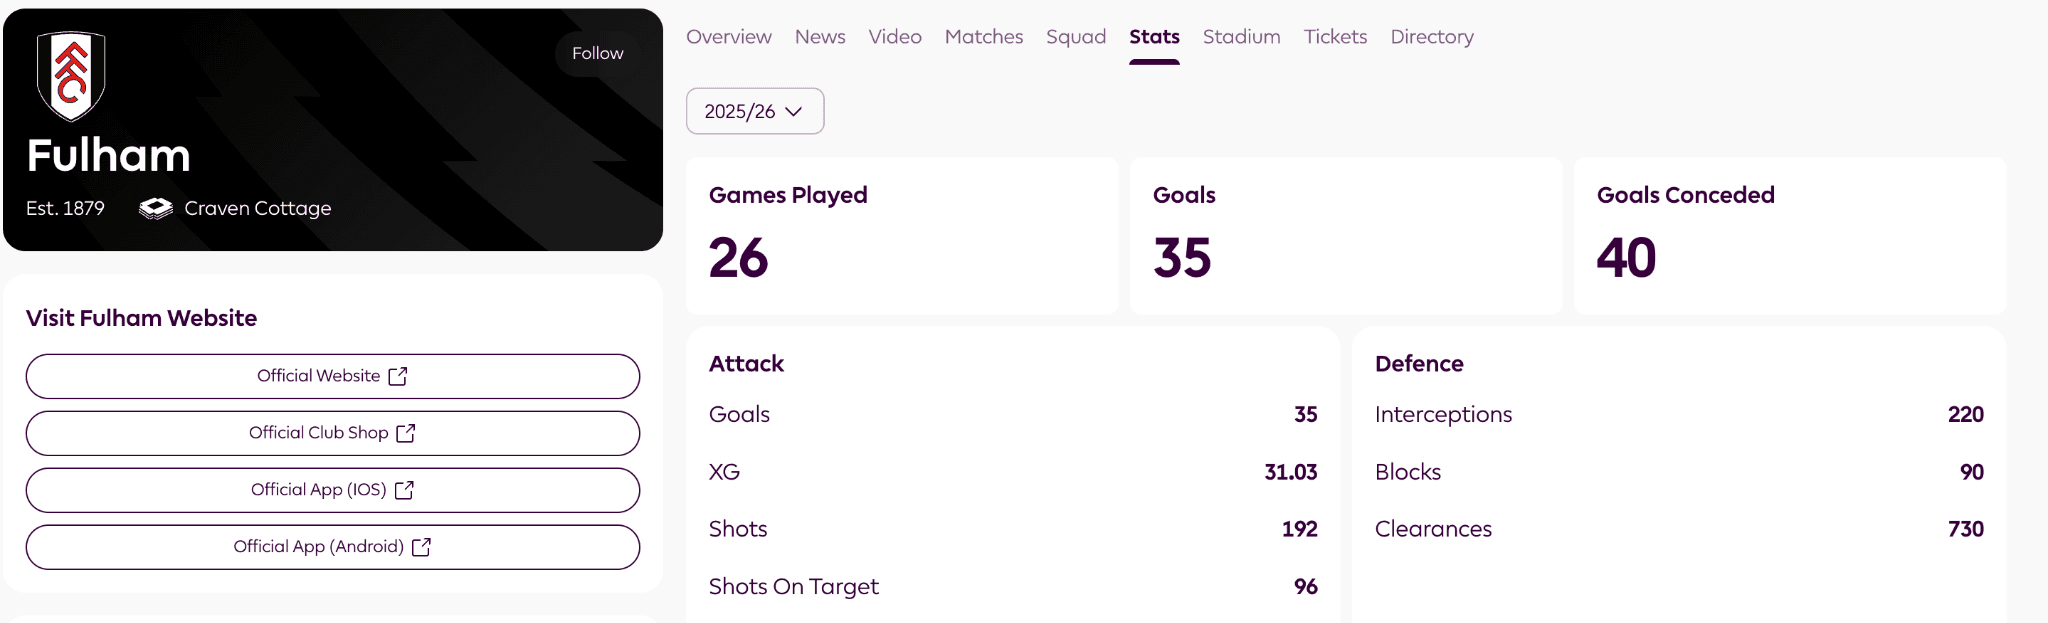Screen dimensions: 2048x623
Task: Toggle Follow for Fulham
Action: tap(597, 53)
